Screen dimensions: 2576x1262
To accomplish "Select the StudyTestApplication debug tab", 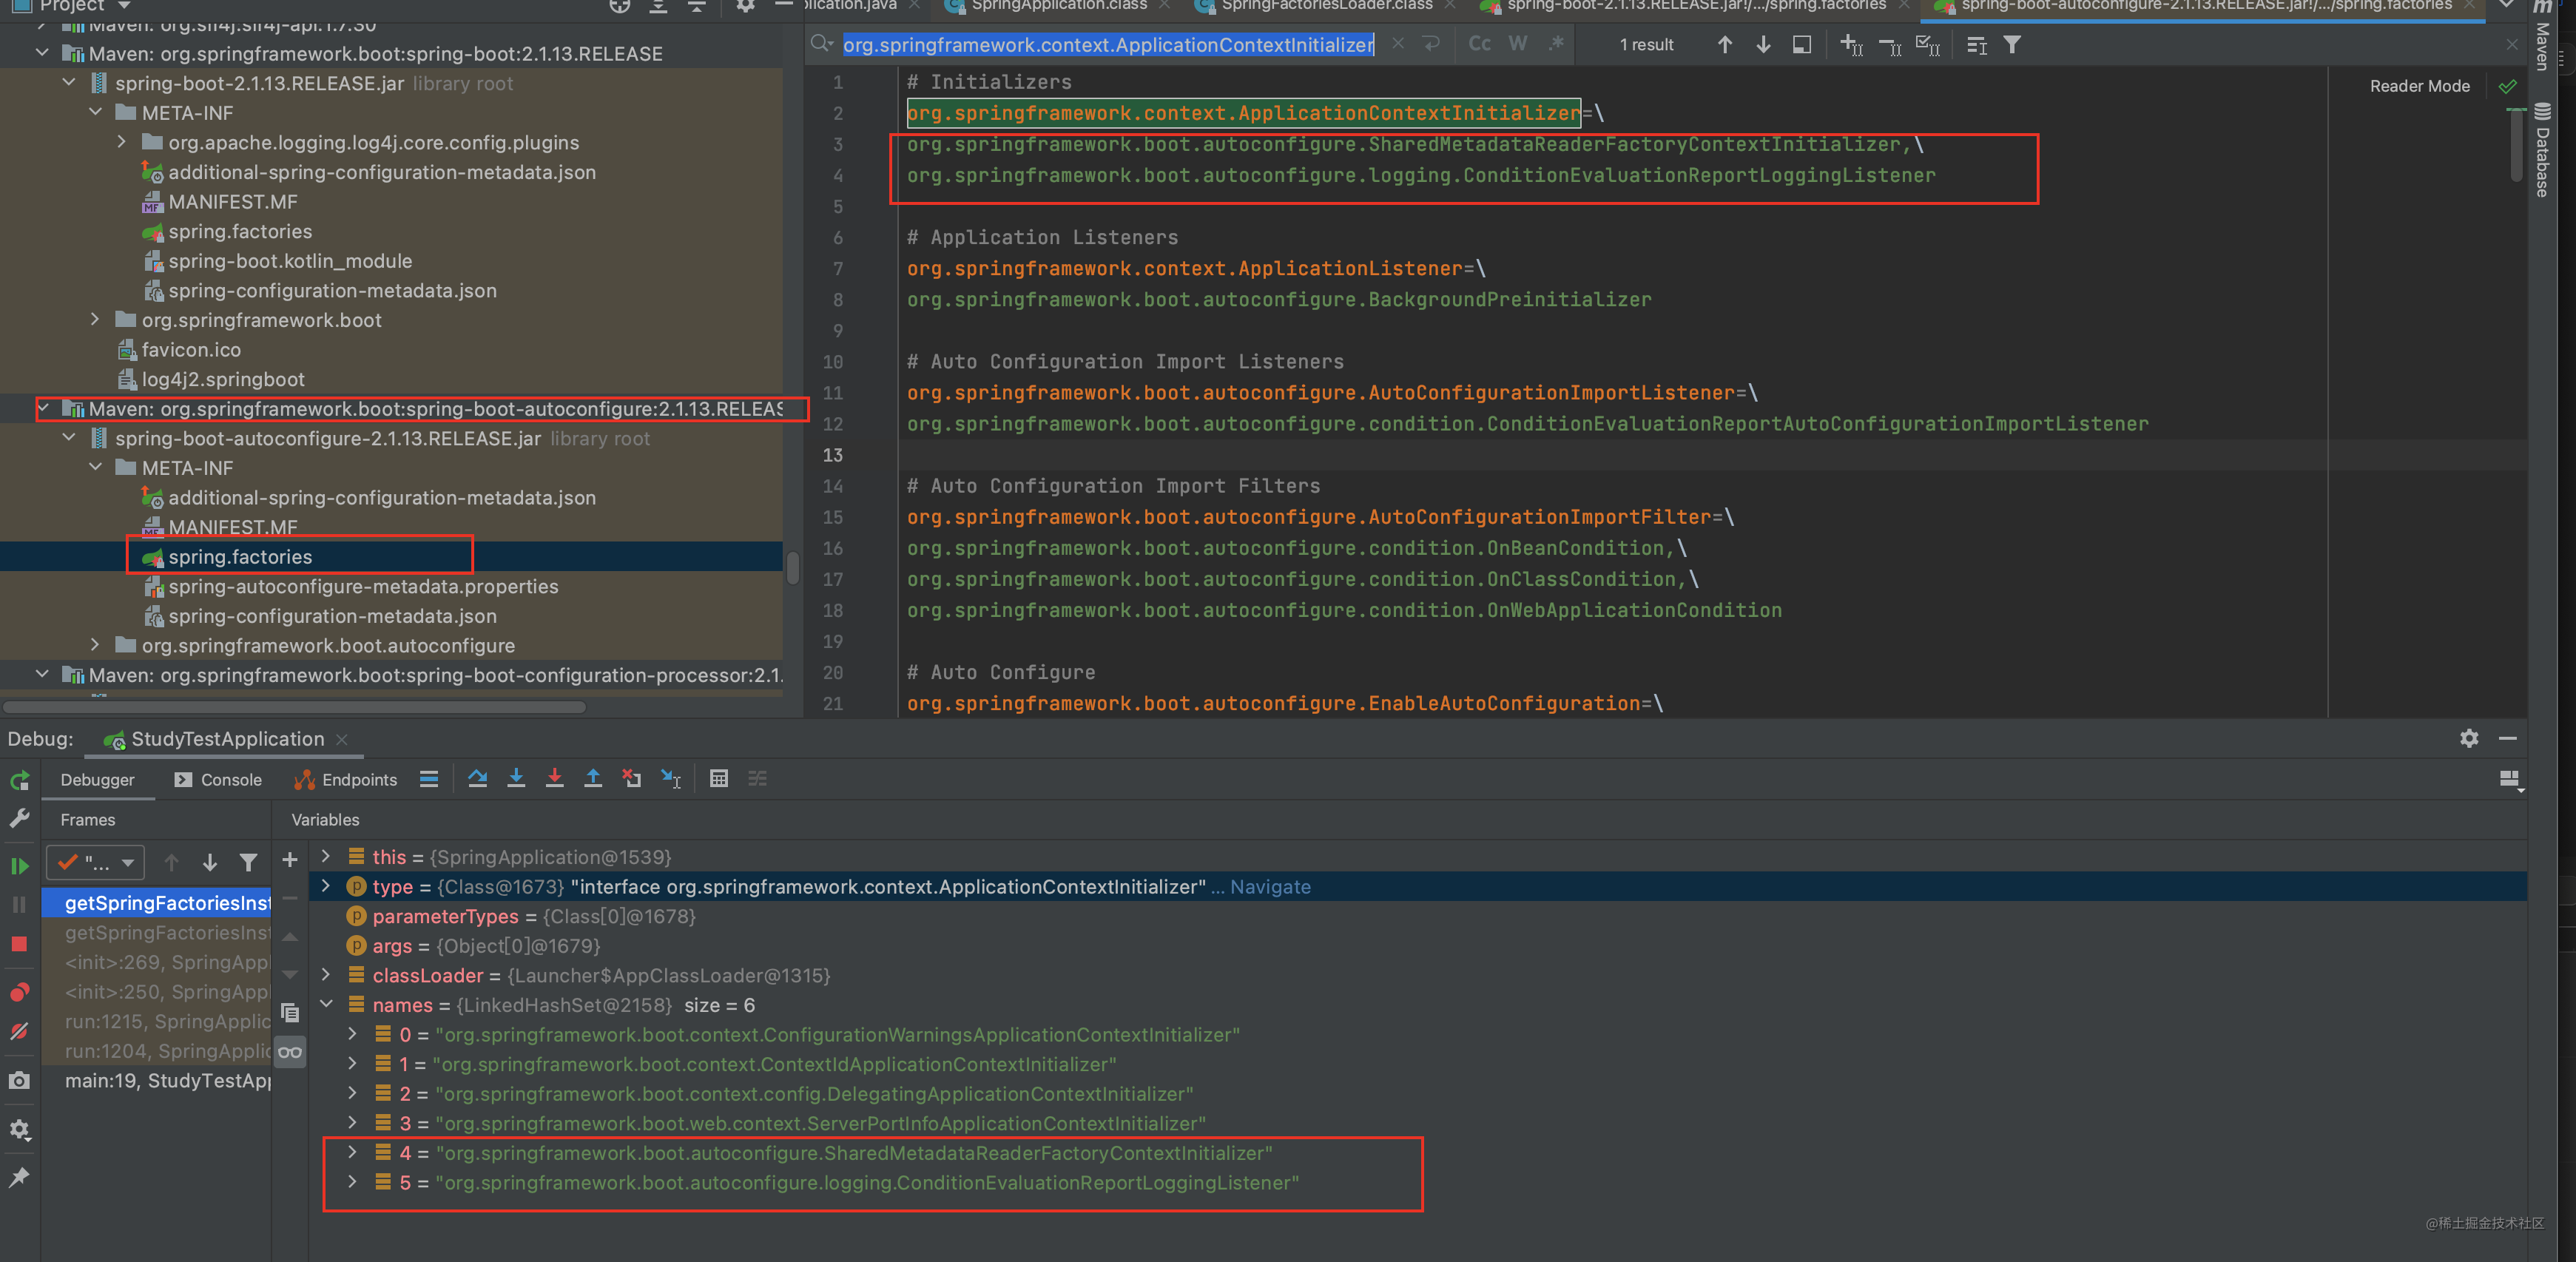I will click(227, 739).
